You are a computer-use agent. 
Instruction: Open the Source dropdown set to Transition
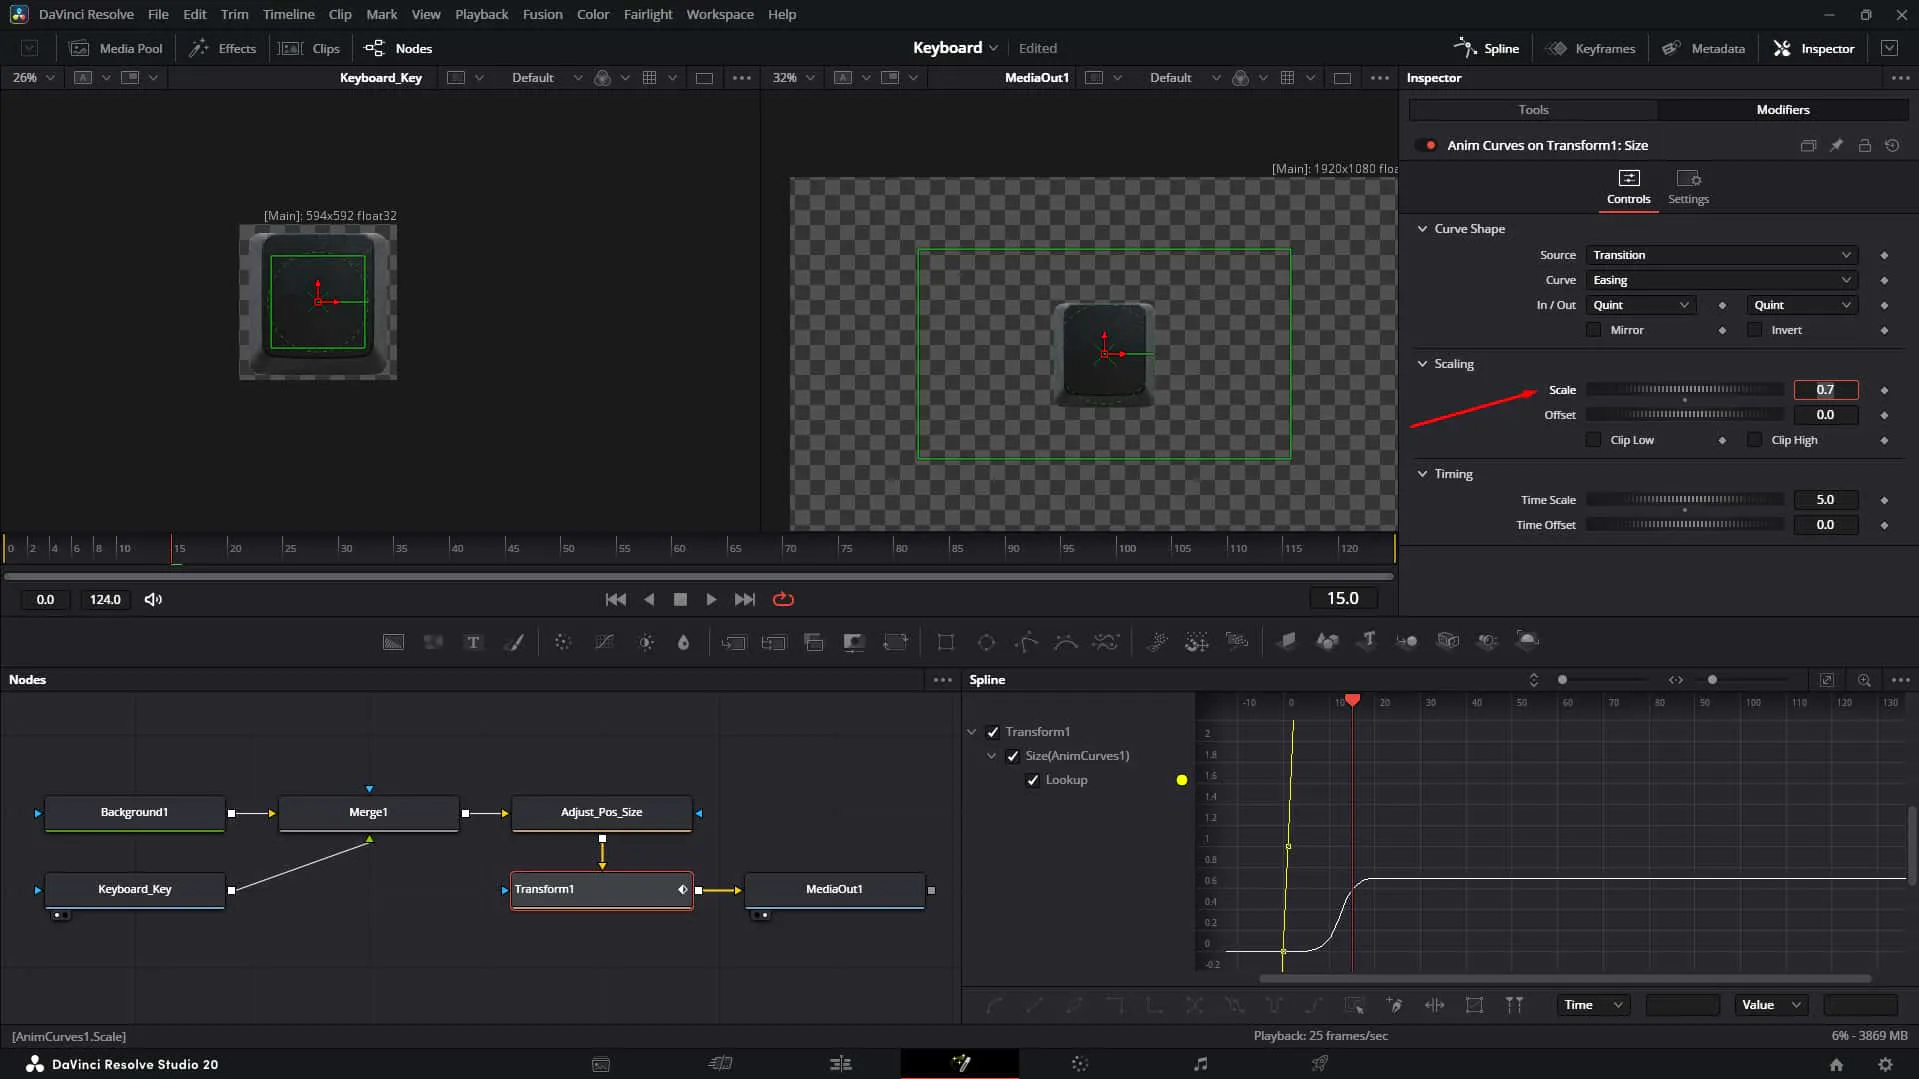[1721, 255]
